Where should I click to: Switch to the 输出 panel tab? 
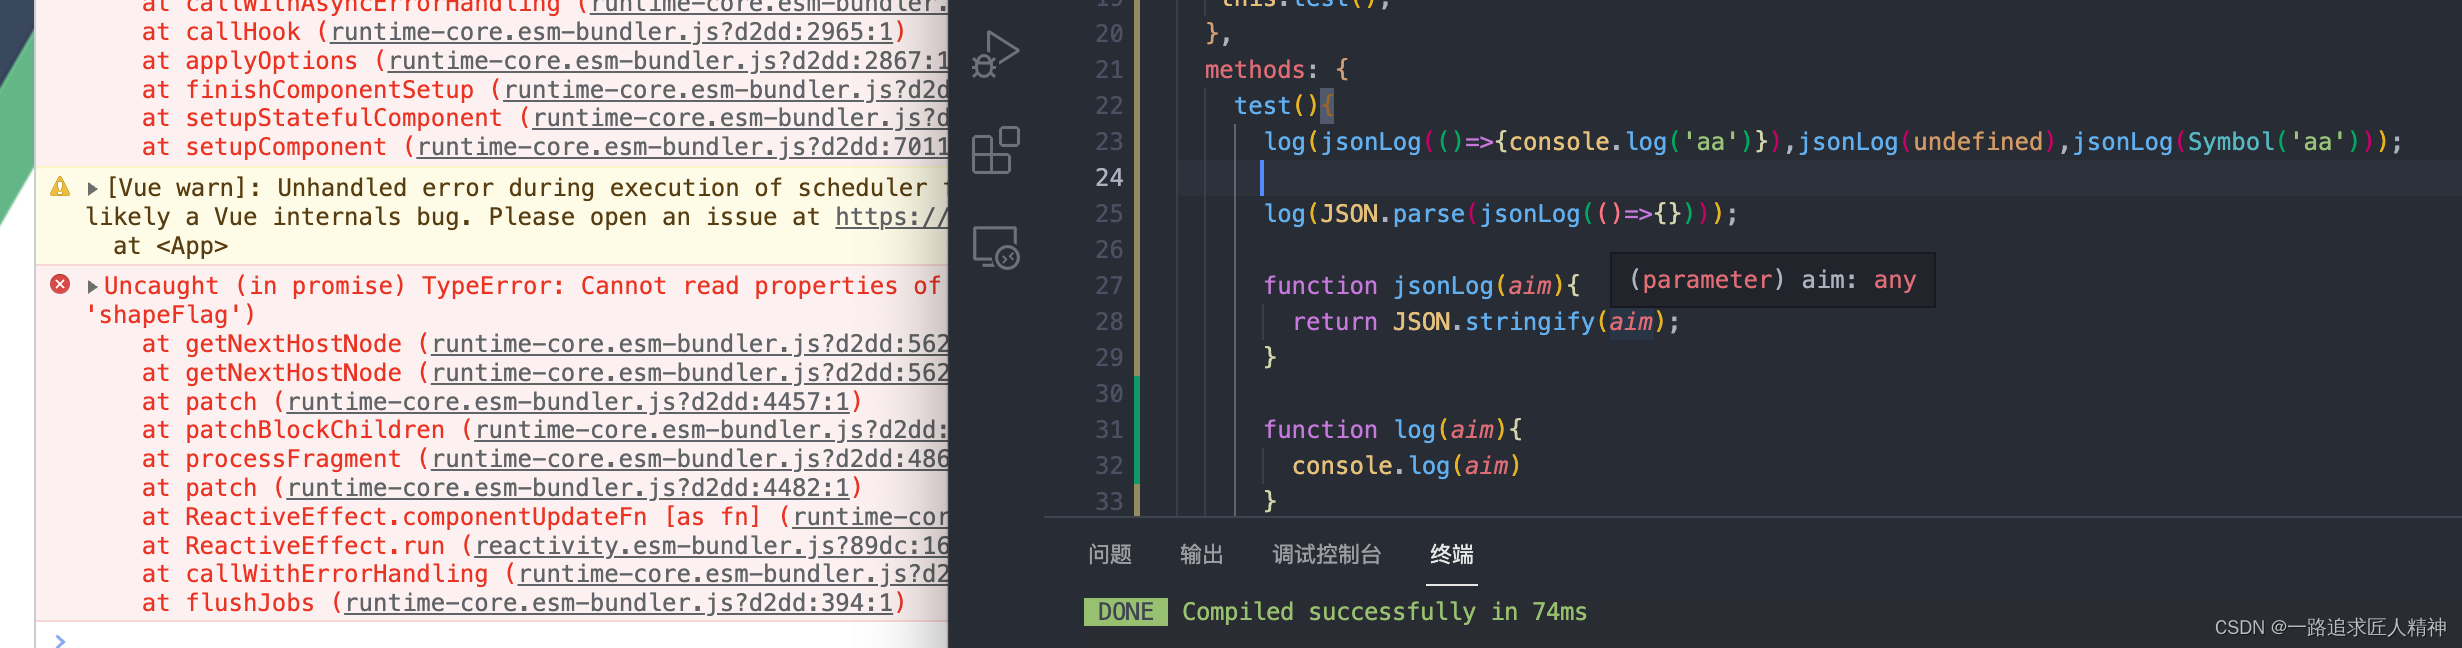[1201, 554]
